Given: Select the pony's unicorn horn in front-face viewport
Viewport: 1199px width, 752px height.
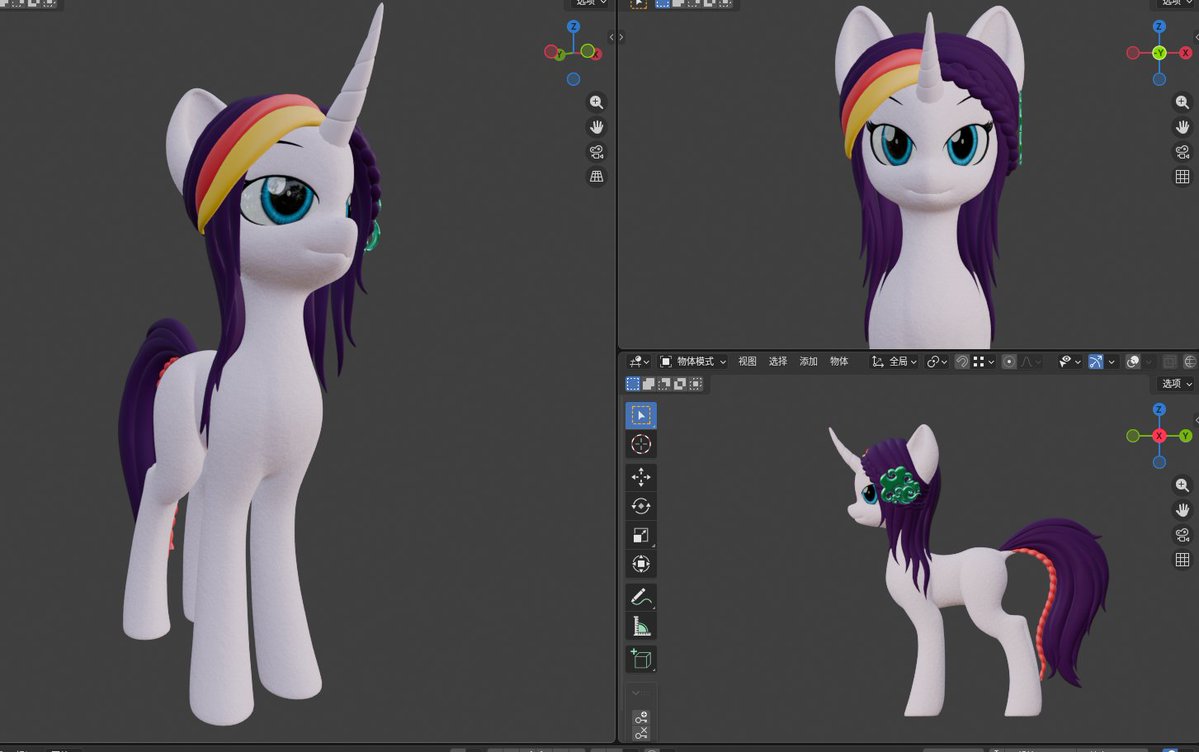Looking at the screenshot, I should [929, 60].
